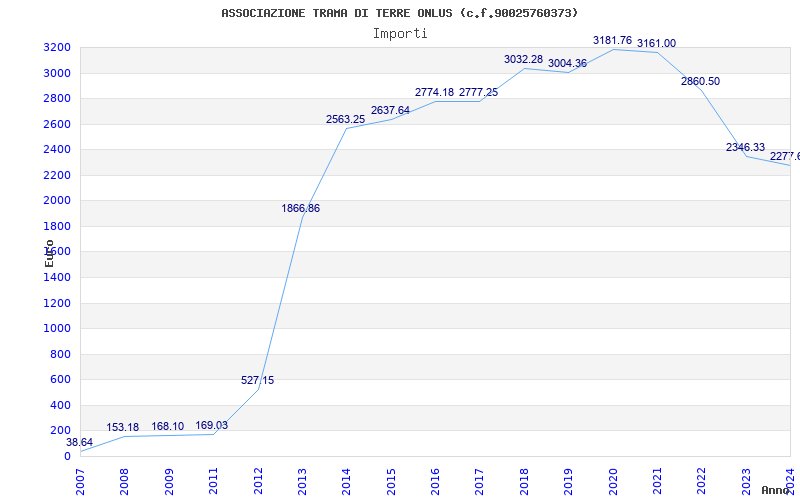Viewport: 800px width, 500px height.
Task: Select the 2346.33 data label
Action: (x=745, y=147)
